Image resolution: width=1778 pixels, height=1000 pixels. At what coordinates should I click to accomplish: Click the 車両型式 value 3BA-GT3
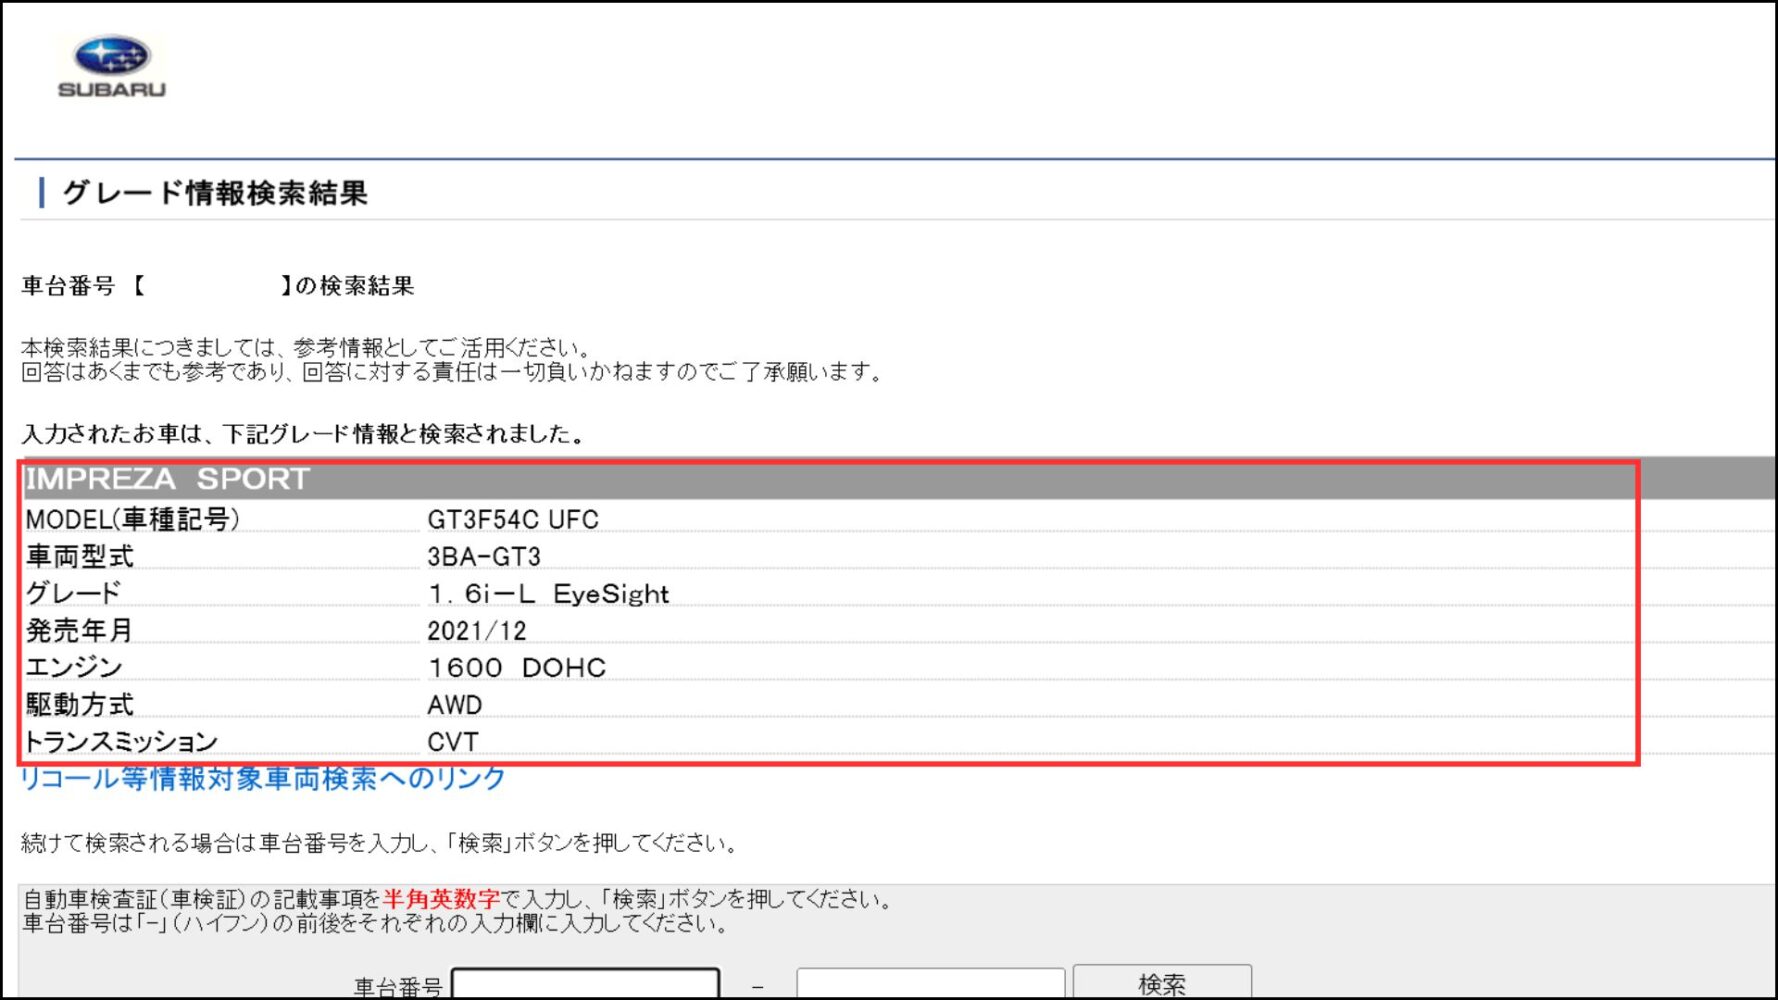coord(484,557)
